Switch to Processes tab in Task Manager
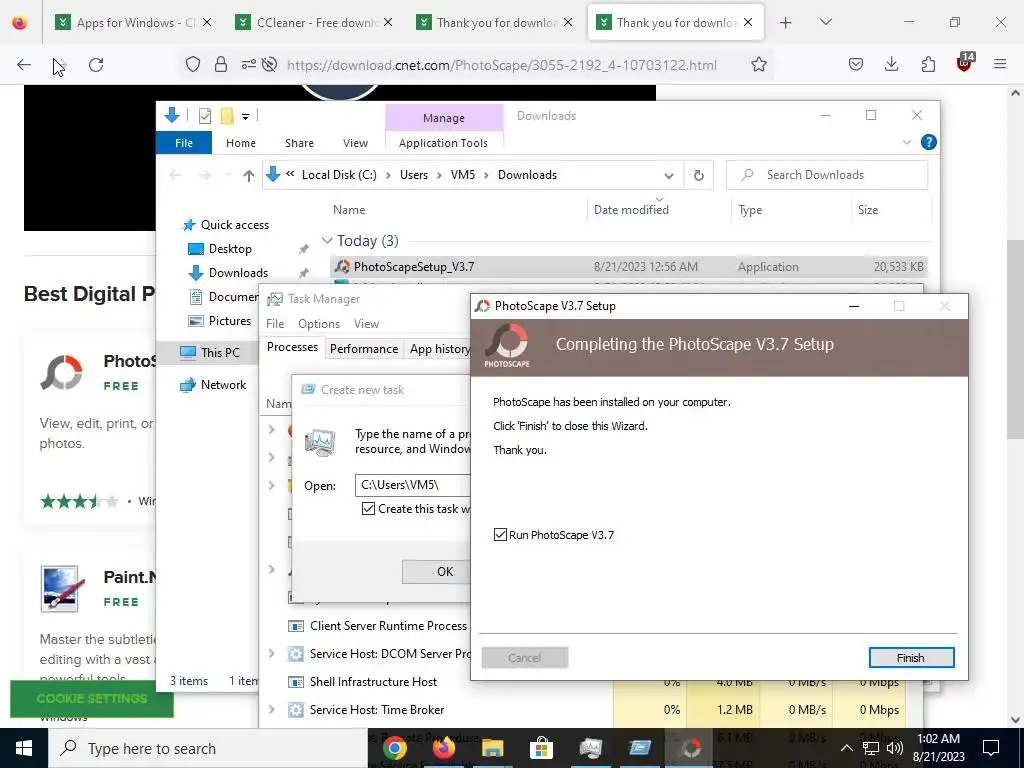The image size is (1024, 768). tap(292, 347)
